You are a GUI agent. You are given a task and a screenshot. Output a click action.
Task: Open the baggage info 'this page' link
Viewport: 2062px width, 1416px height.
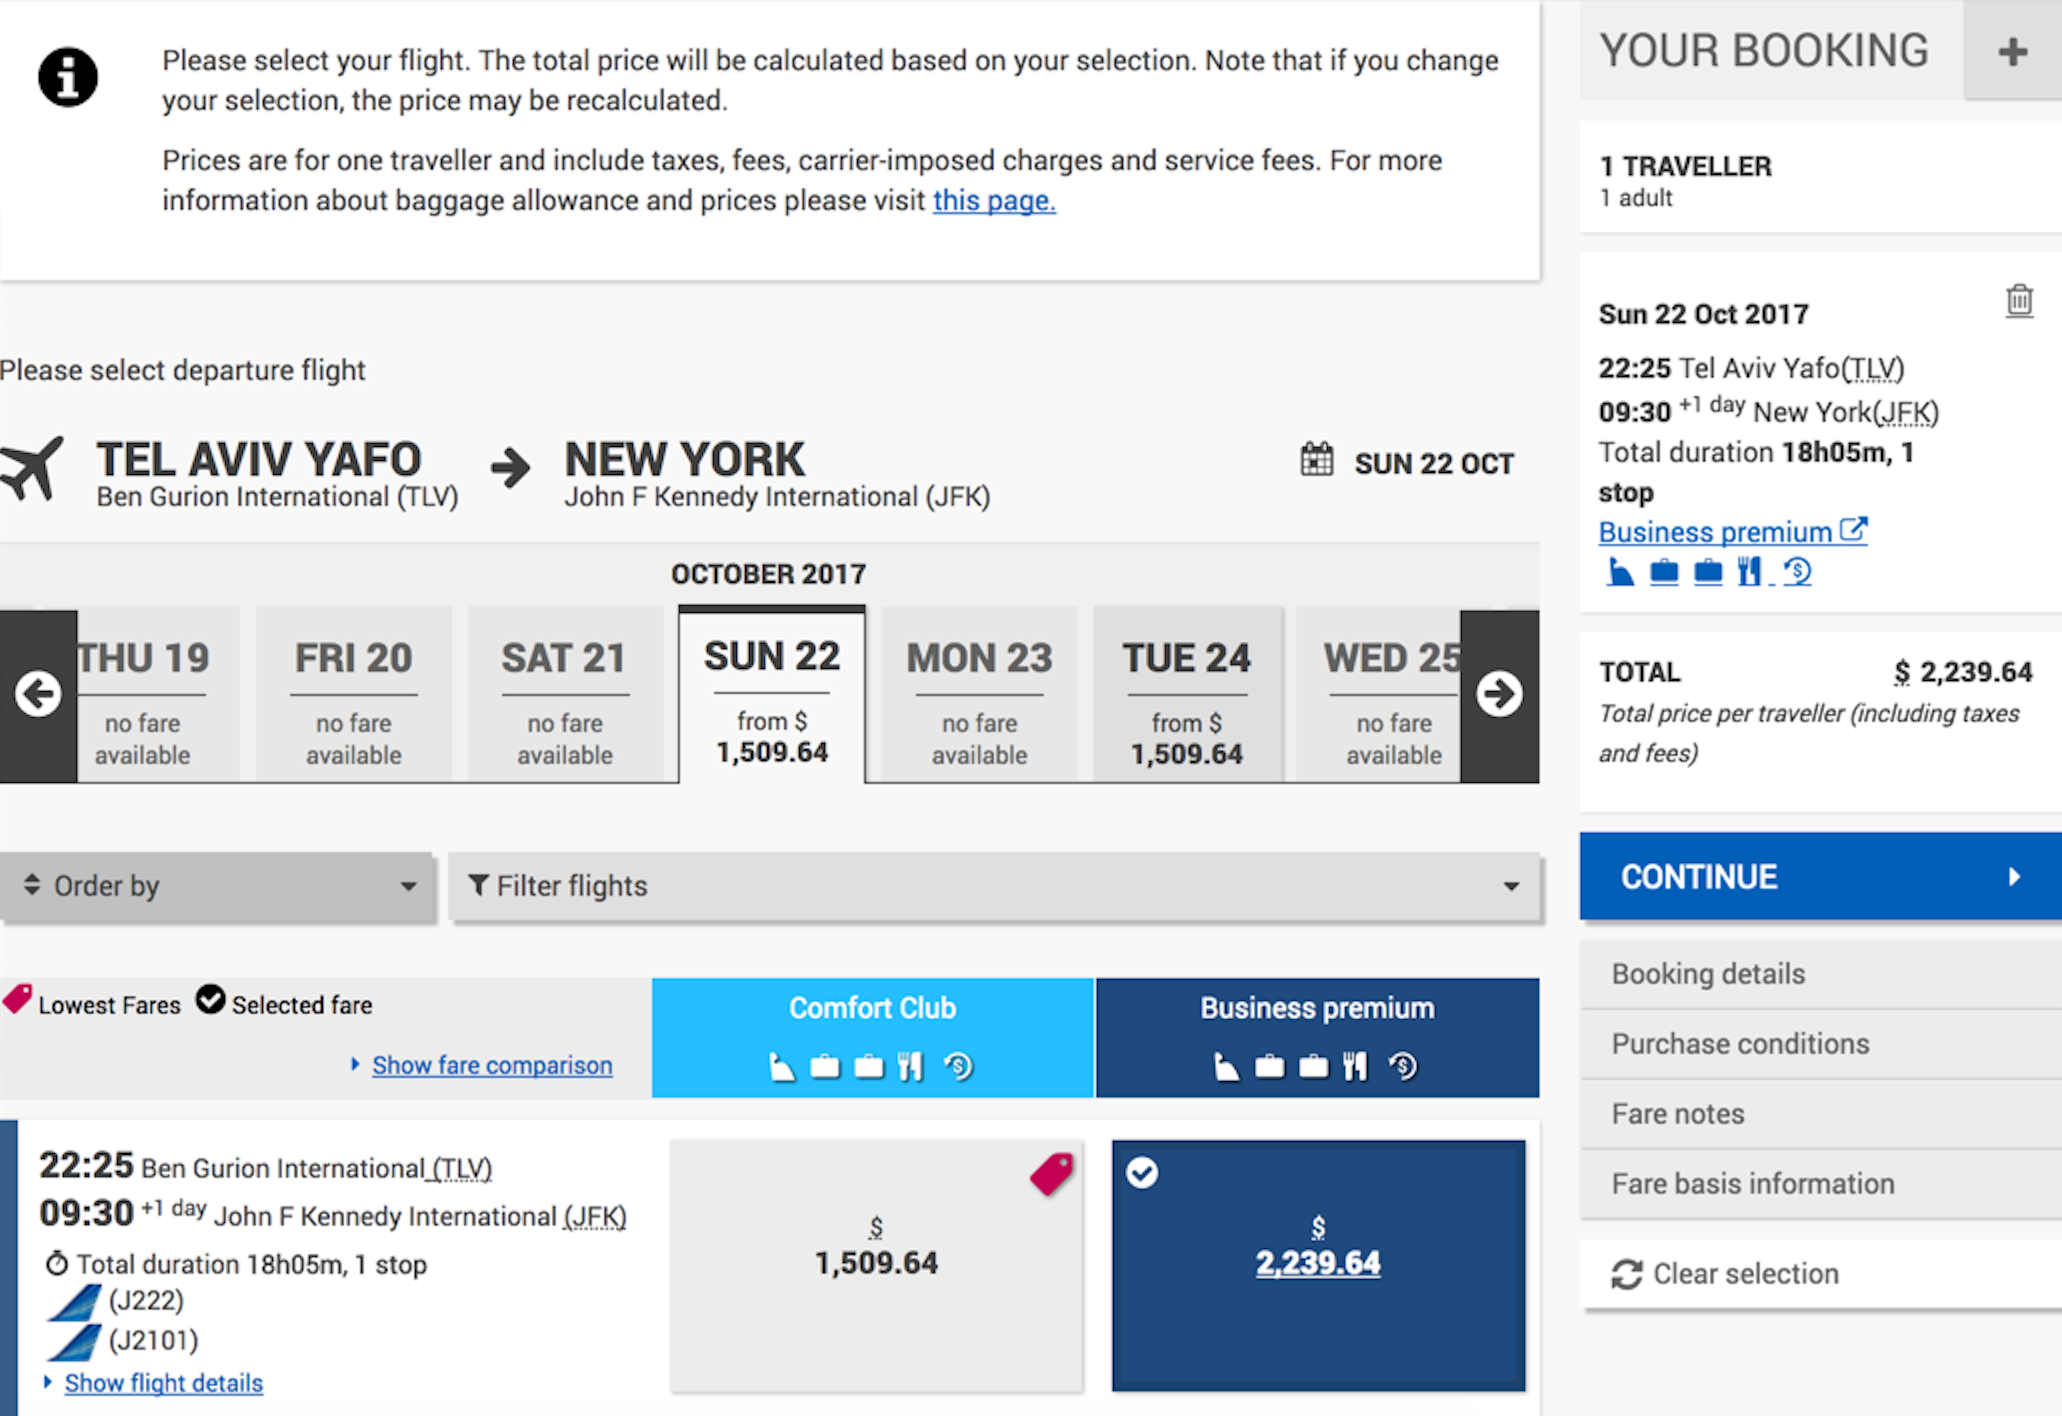click(x=994, y=201)
